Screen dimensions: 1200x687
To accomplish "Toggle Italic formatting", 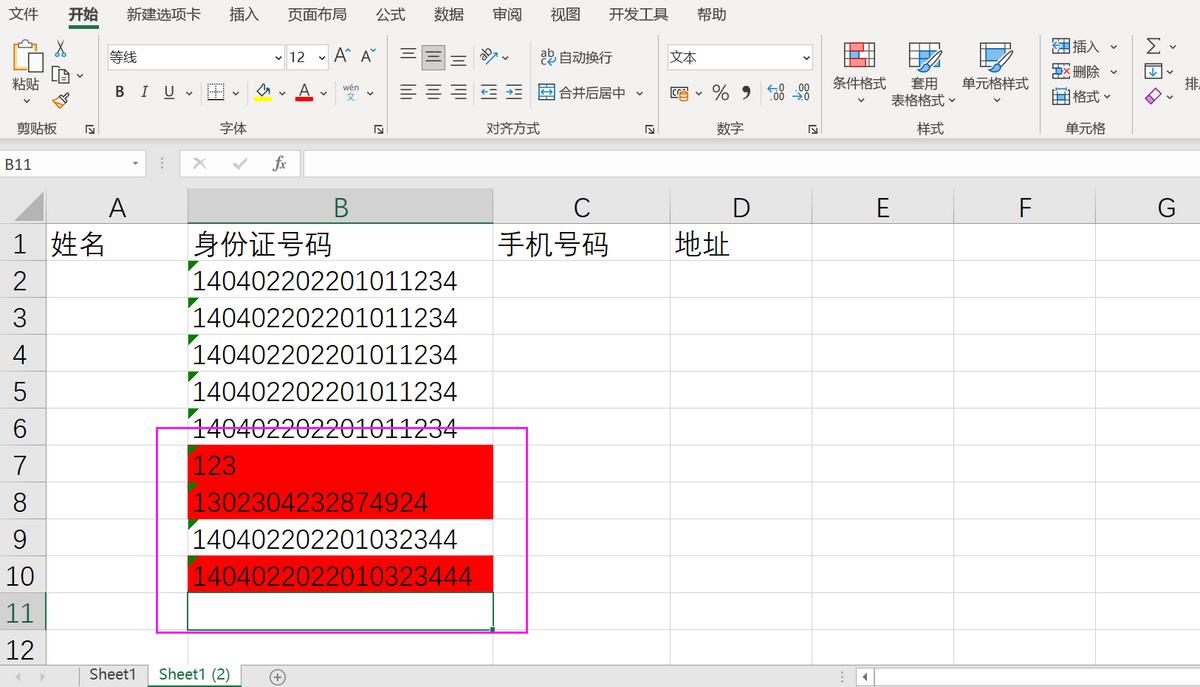I will pos(143,91).
